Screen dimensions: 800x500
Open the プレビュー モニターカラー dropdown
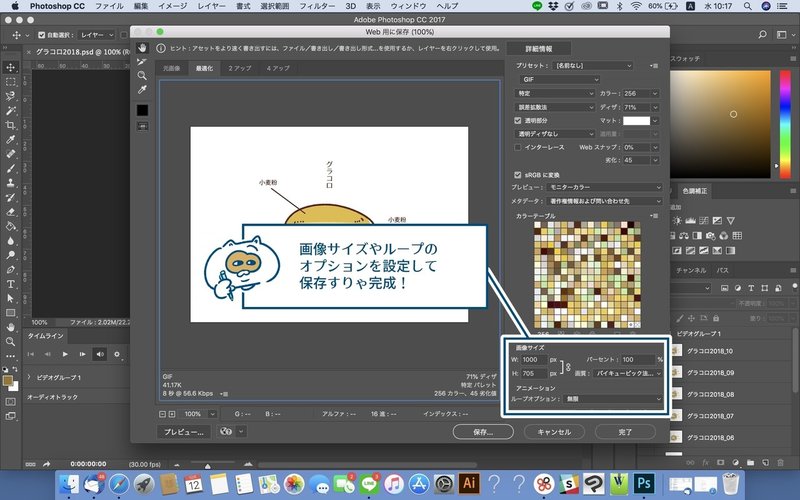click(604, 187)
